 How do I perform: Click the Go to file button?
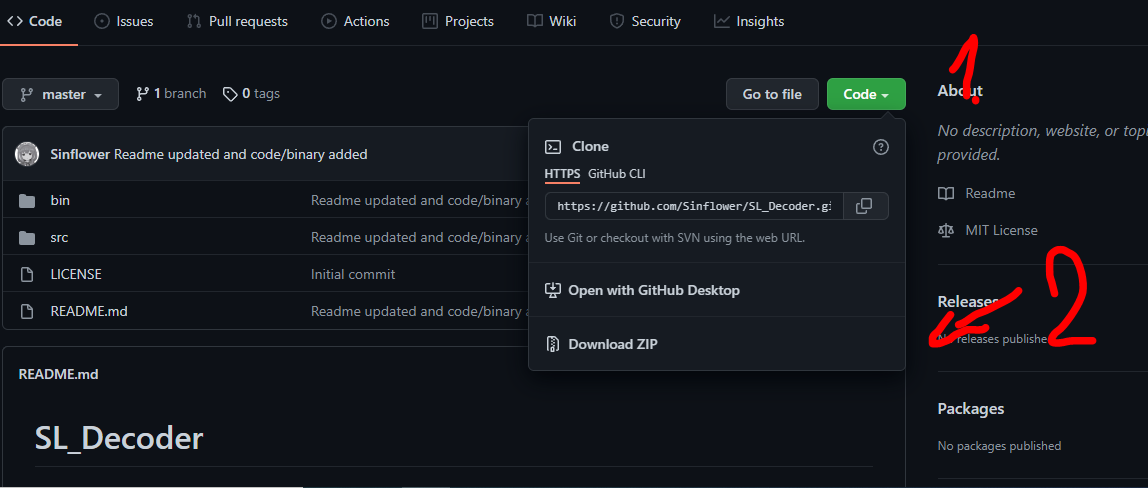point(772,94)
